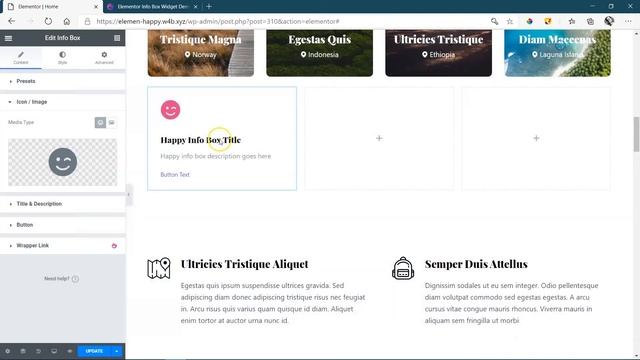This screenshot has width=640, height=360.
Task: Open the Diam Maecenas Laguna Island card
Action: click(558, 53)
